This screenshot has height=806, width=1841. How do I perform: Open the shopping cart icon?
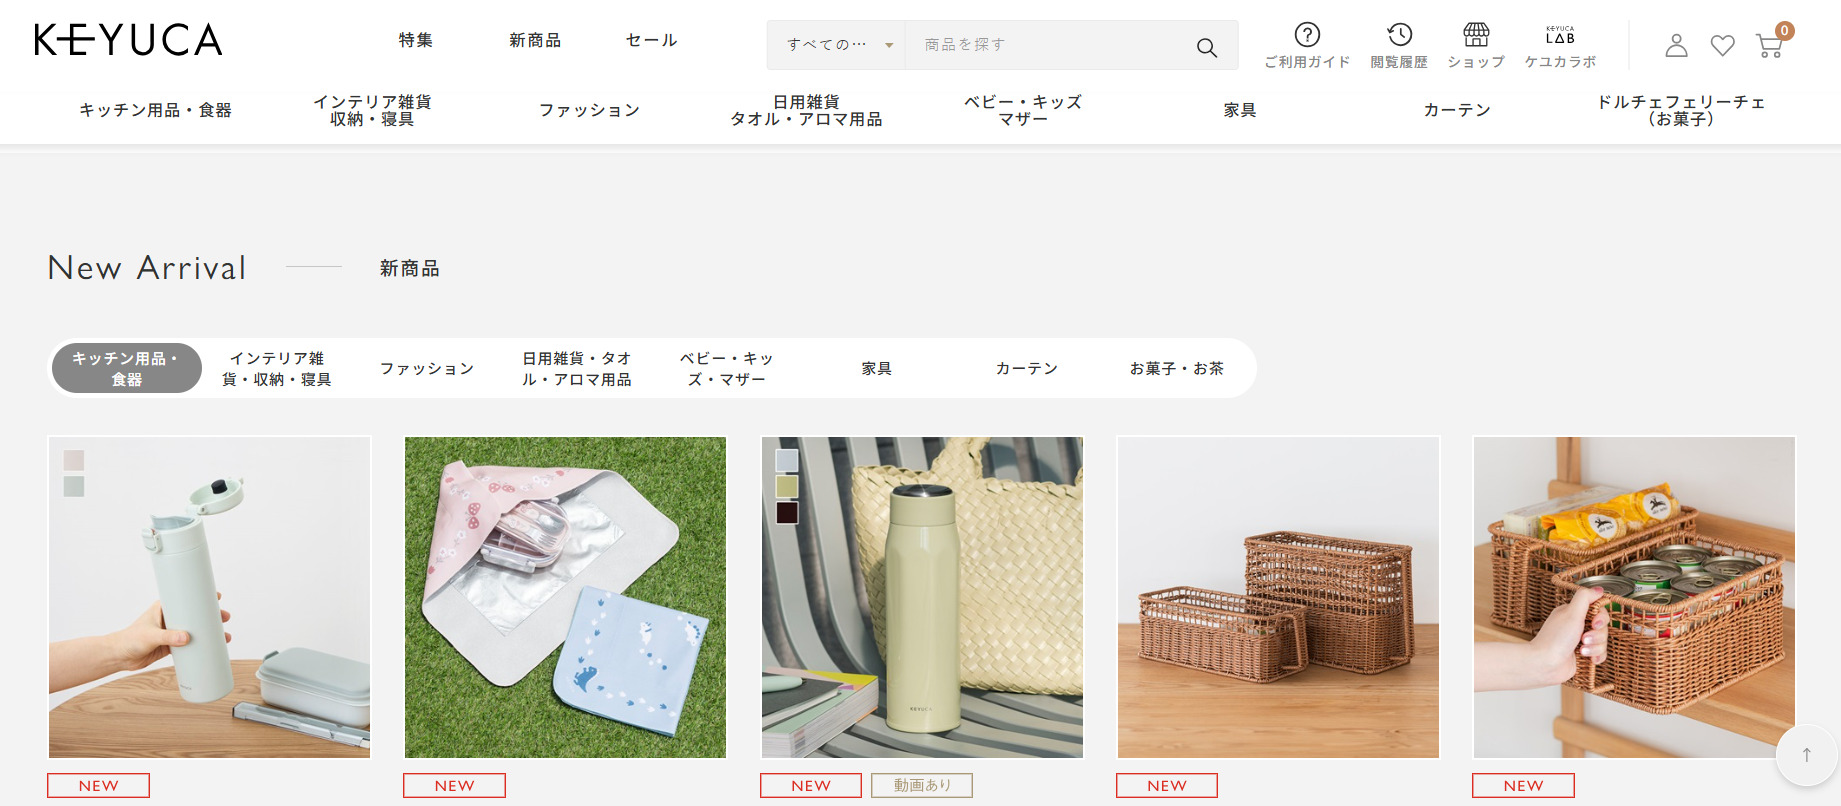[x=1770, y=46]
